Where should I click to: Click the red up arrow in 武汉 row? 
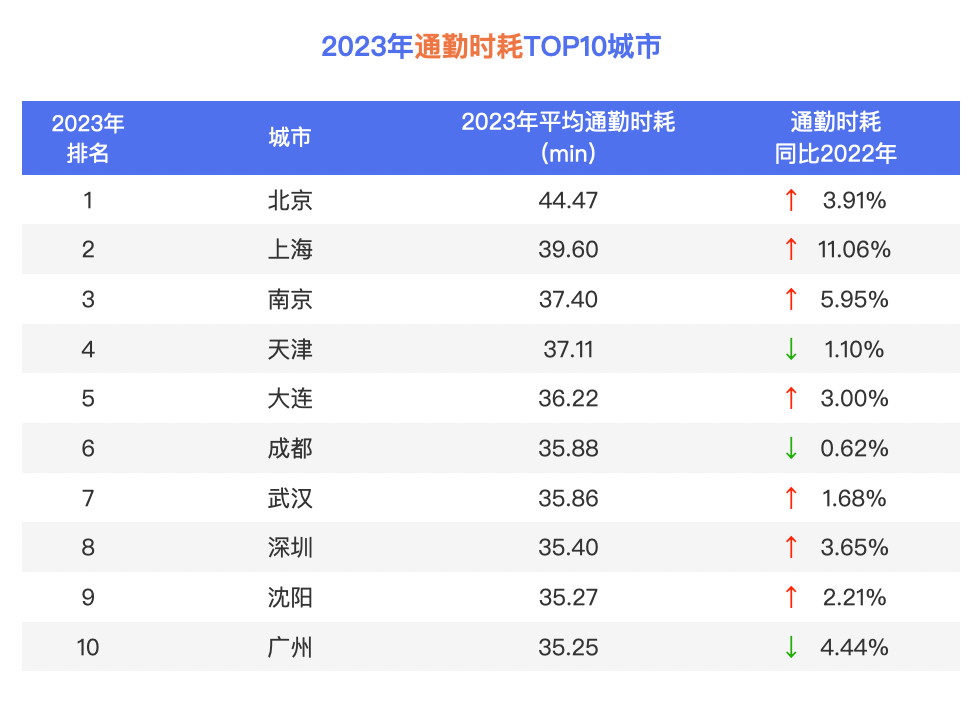tap(791, 498)
